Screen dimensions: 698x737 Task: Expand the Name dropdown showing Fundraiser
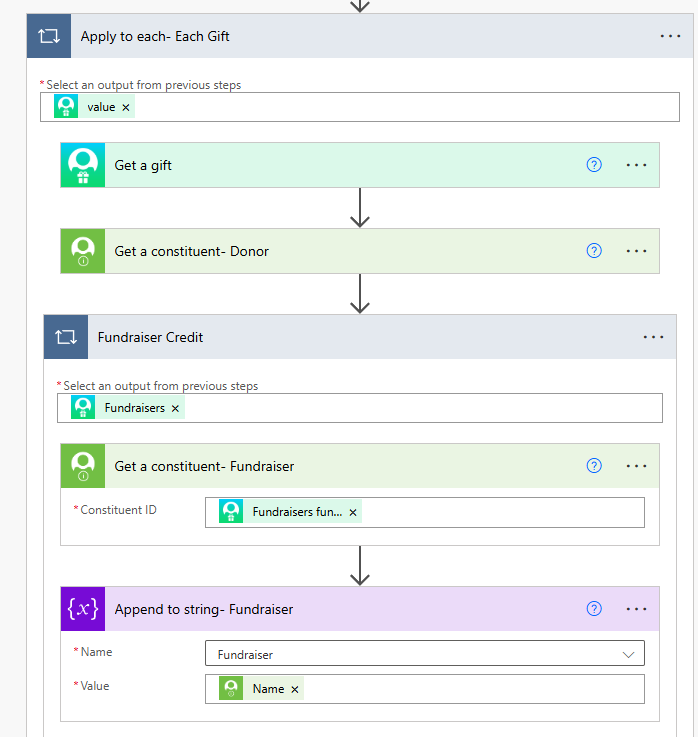click(x=425, y=653)
